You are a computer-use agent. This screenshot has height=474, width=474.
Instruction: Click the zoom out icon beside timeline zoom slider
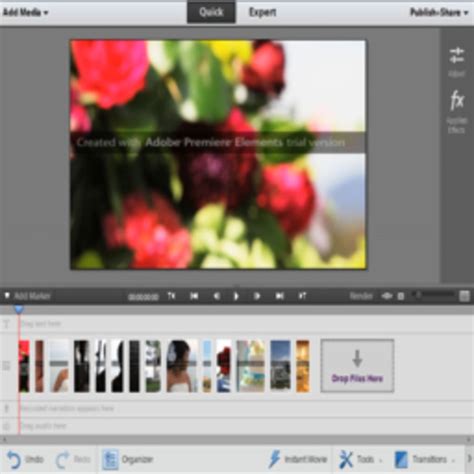coord(401,296)
